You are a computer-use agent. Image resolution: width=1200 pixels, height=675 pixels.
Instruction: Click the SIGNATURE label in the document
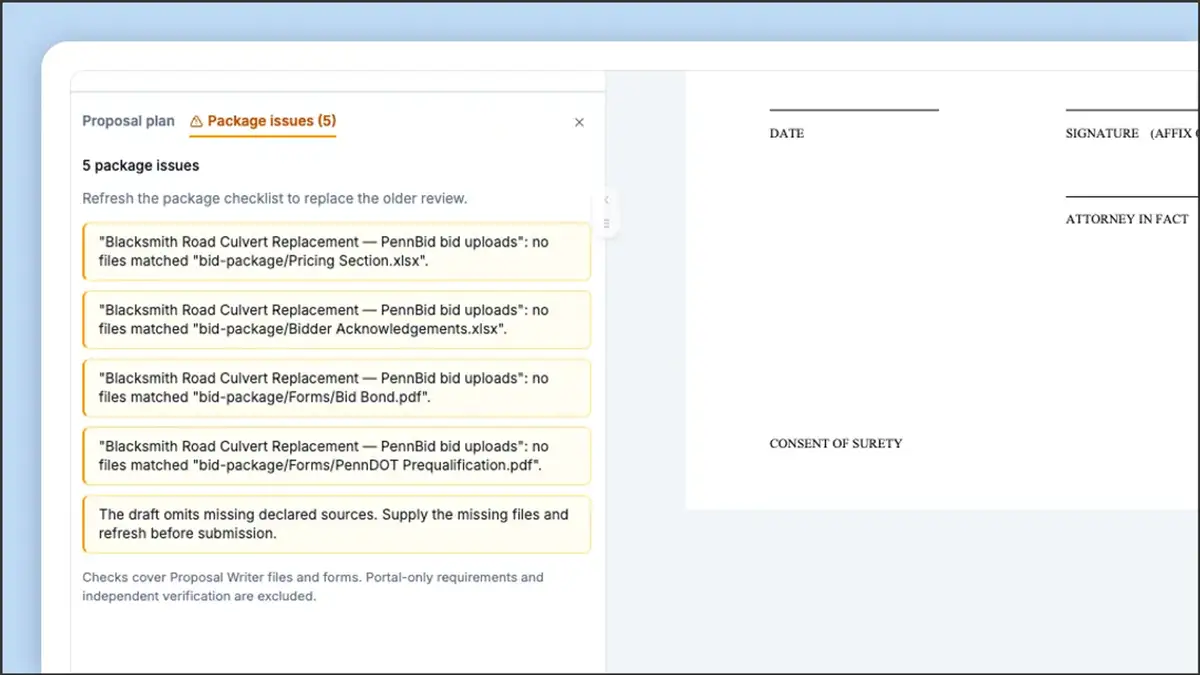tap(1102, 134)
